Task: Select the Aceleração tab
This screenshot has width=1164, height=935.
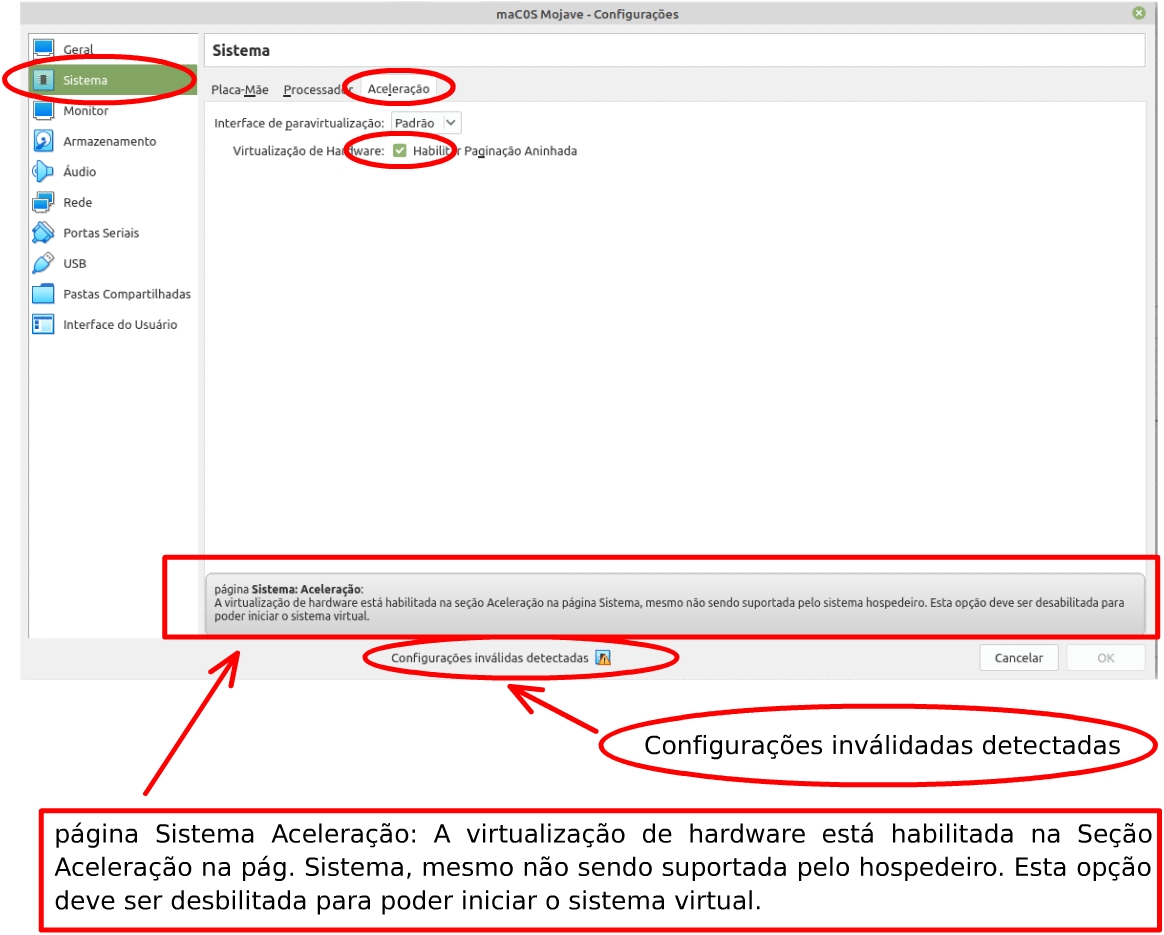Action: click(398, 89)
